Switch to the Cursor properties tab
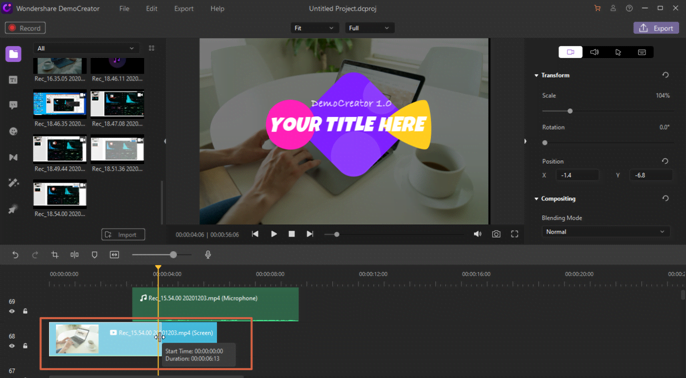 coord(618,52)
